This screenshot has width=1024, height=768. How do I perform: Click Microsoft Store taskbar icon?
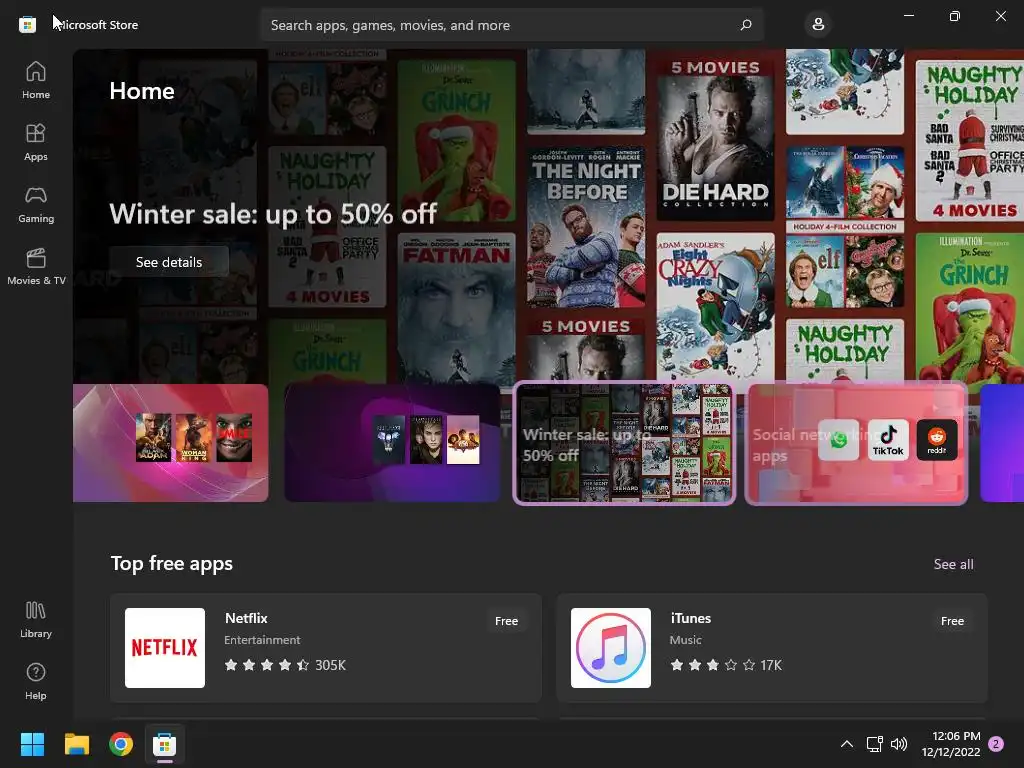[165, 744]
